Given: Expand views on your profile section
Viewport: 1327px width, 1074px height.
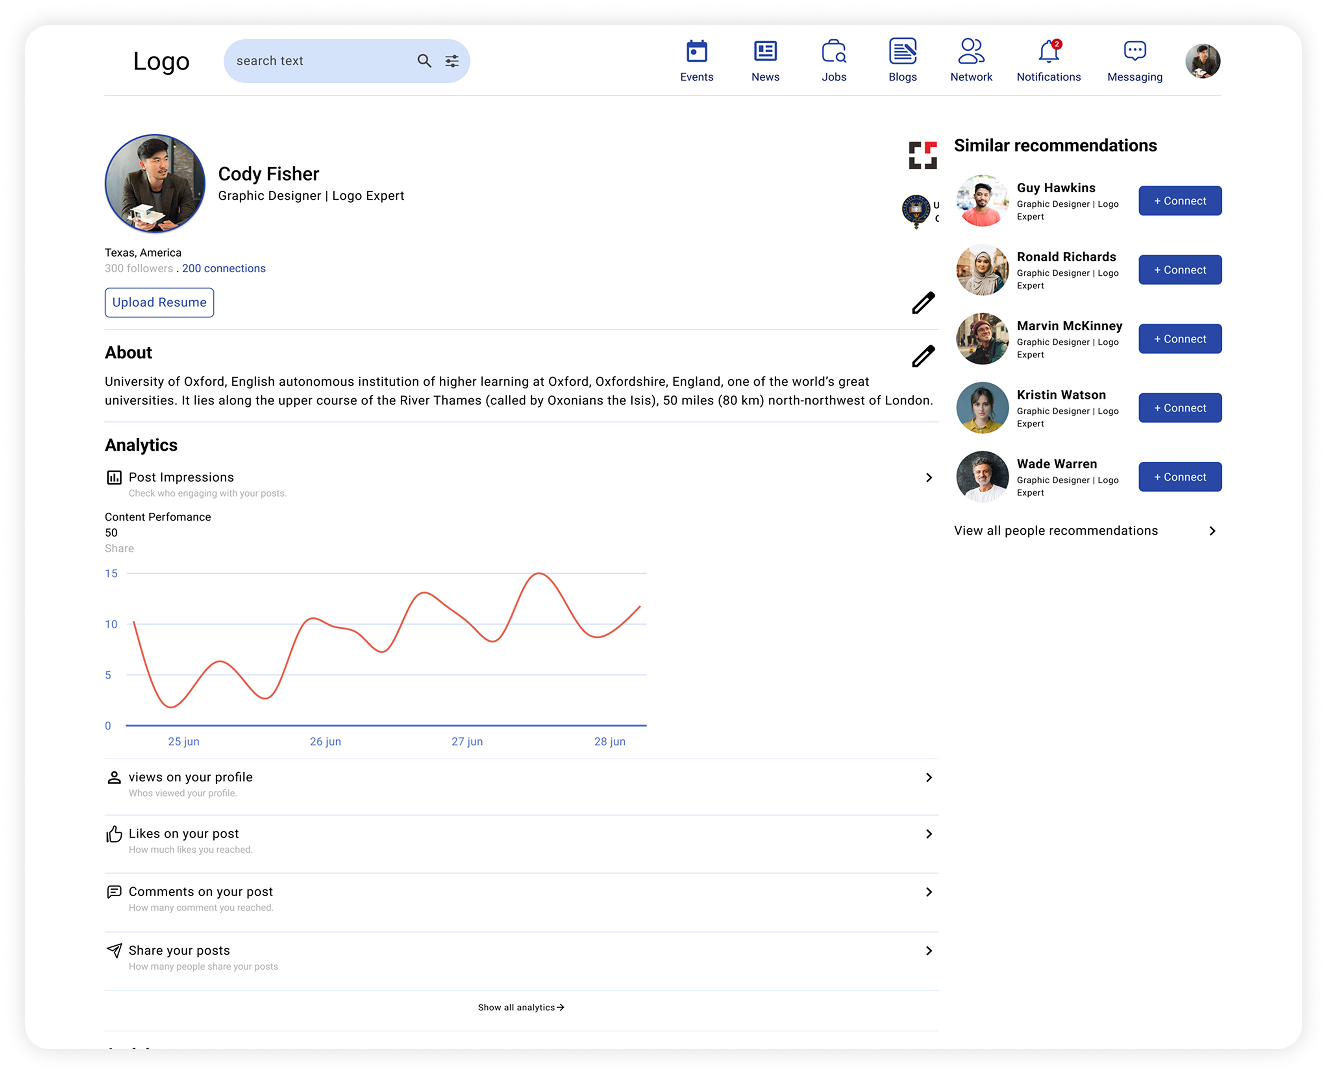Looking at the screenshot, I should (x=928, y=777).
